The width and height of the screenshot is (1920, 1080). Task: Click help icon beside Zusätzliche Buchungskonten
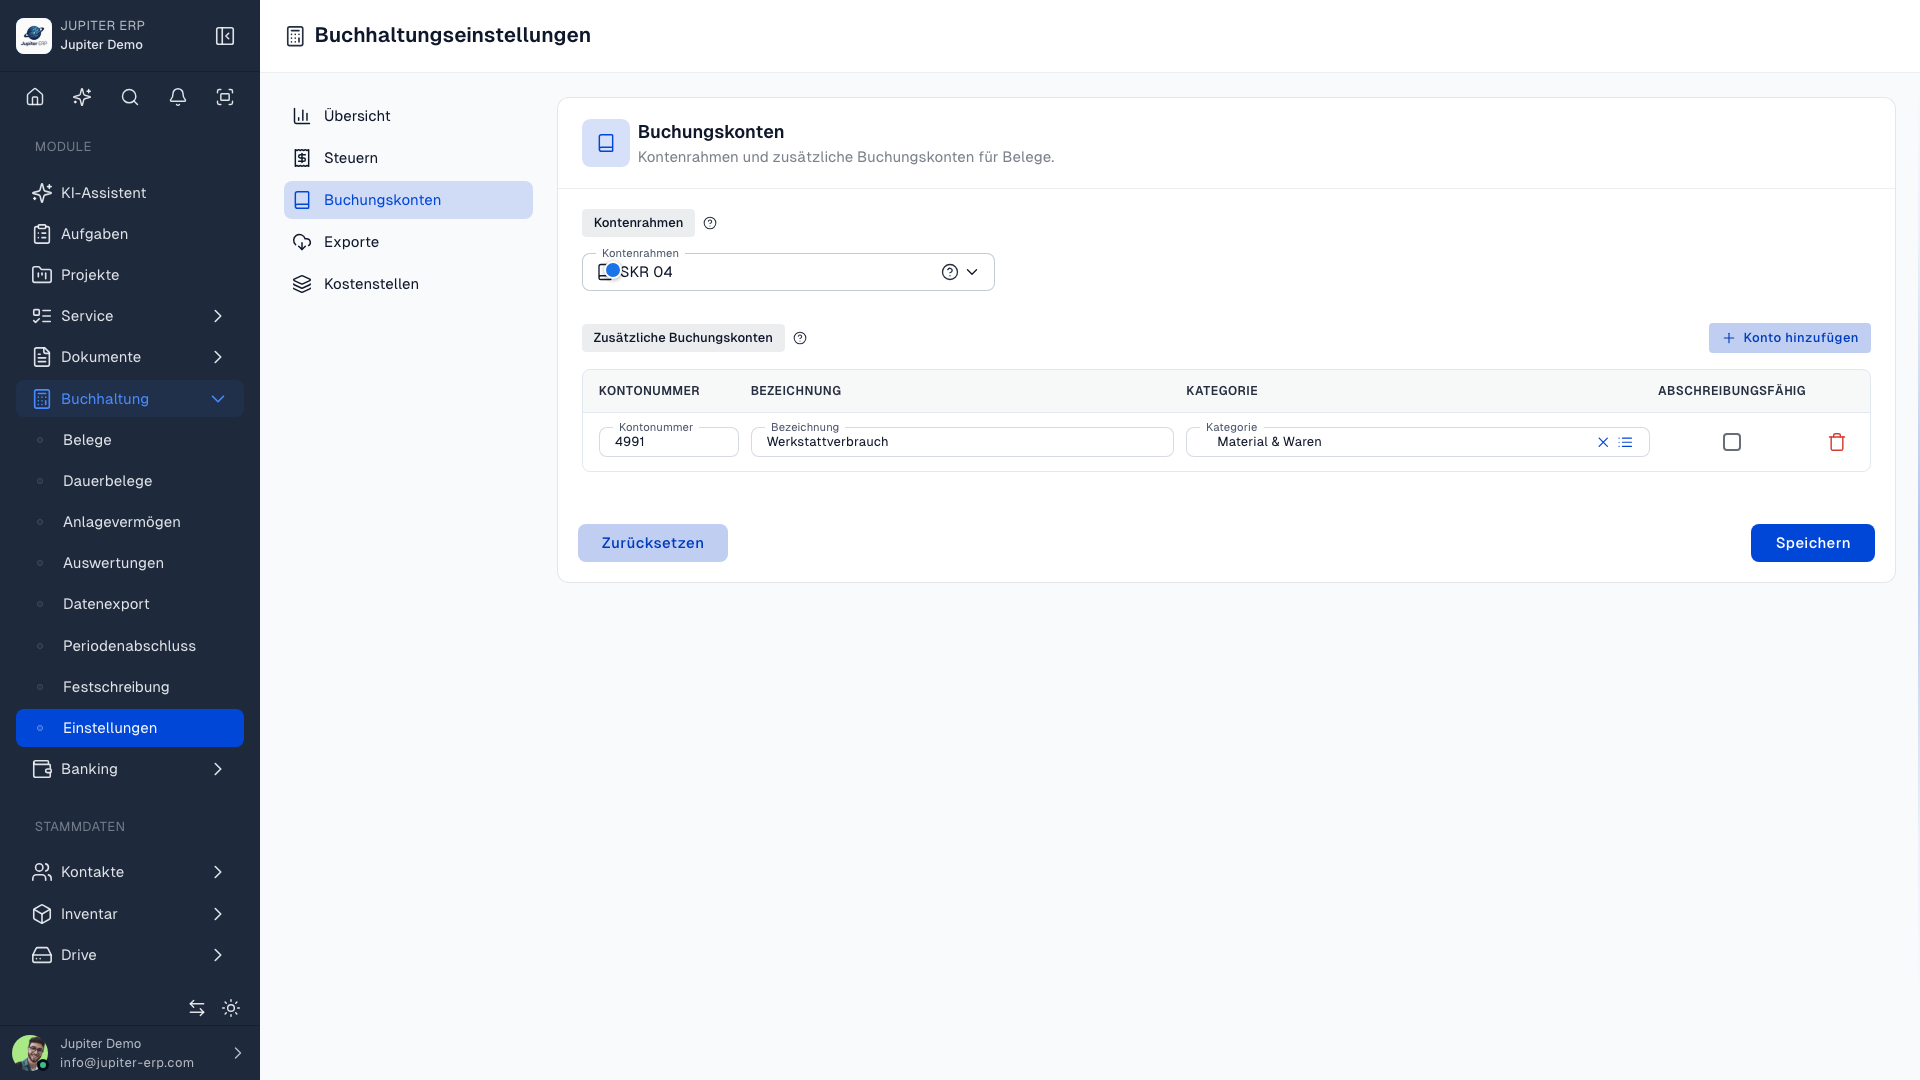pyautogui.click(x=800, y=338)
